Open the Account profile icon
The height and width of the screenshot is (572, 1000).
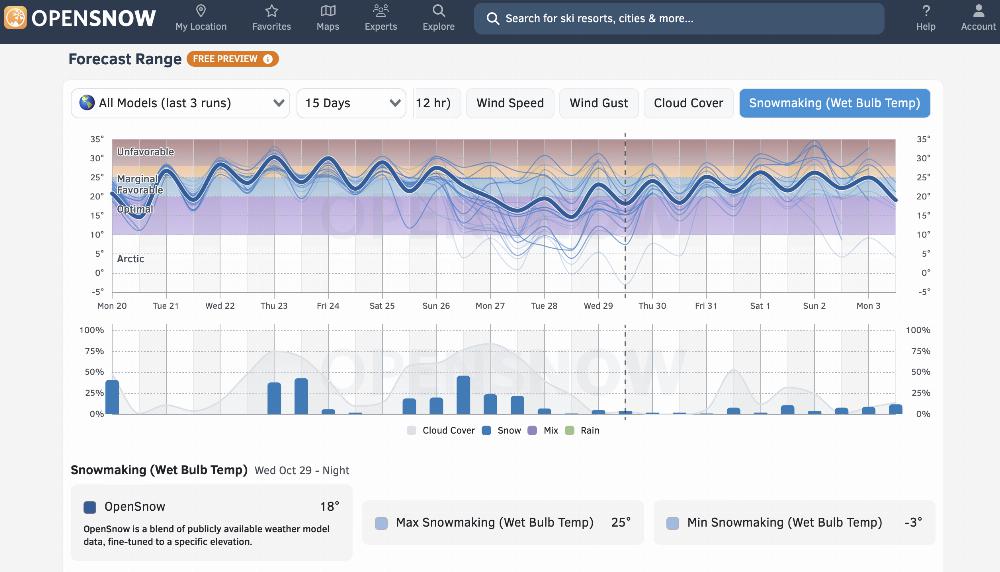coord(978,11)
